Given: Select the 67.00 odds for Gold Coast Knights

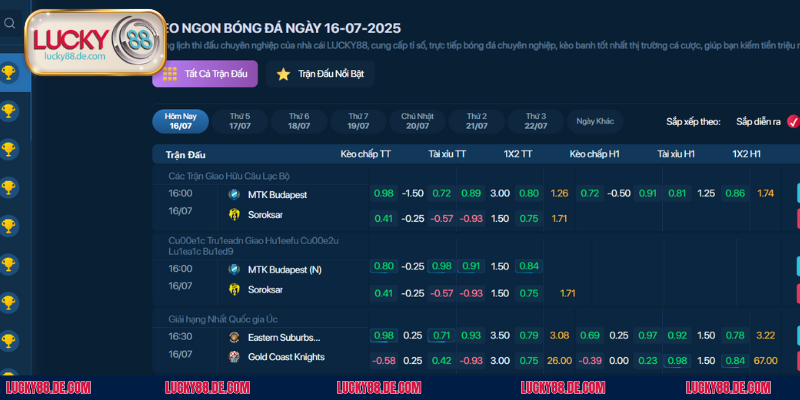Looking at the screenshot, I should click(767, 360).
